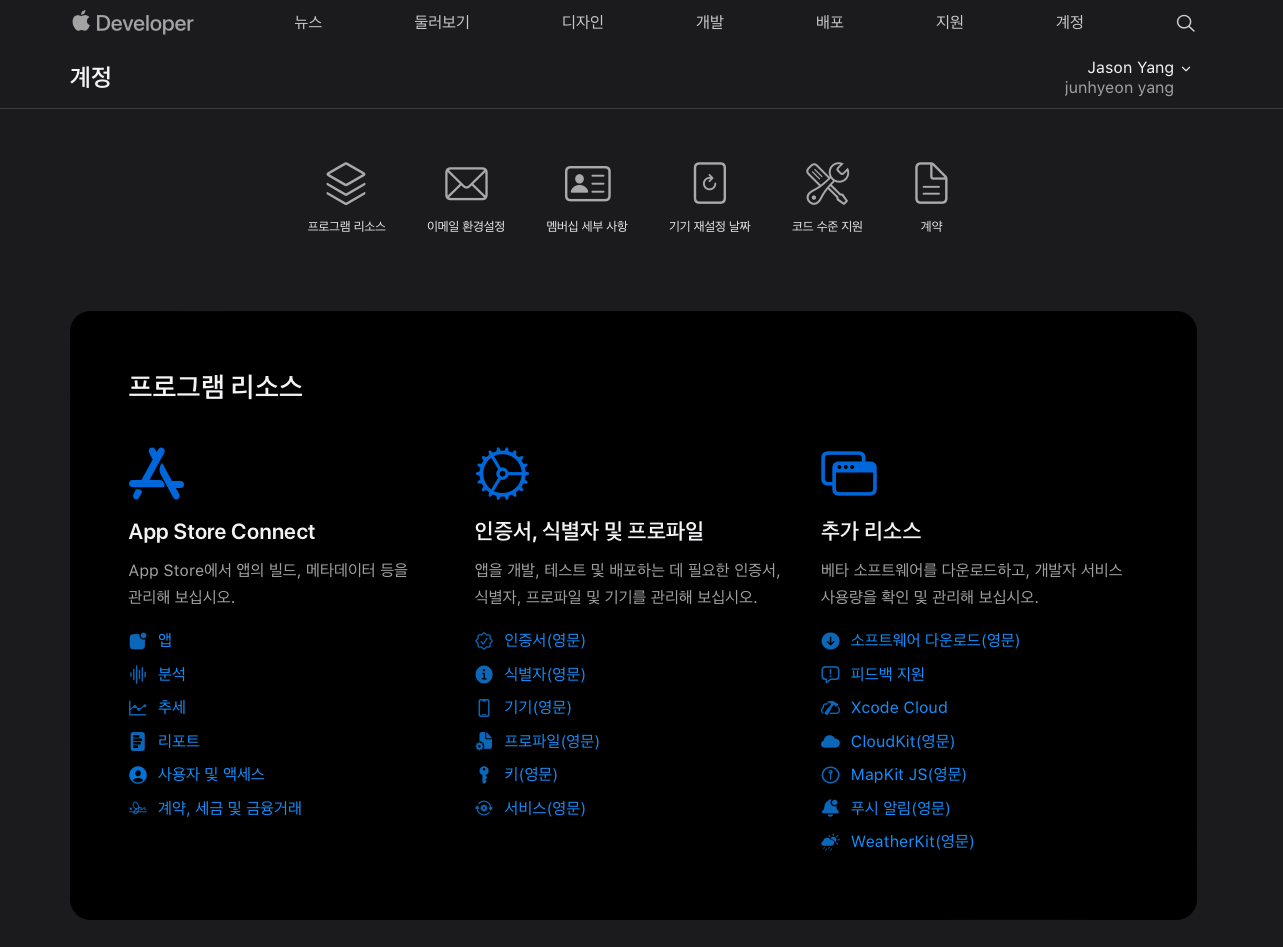Viewport: 1283px width, 947px height.
Task: Click the 멤버십 세부 사항 ID card icon
Action: coord(587,184)
